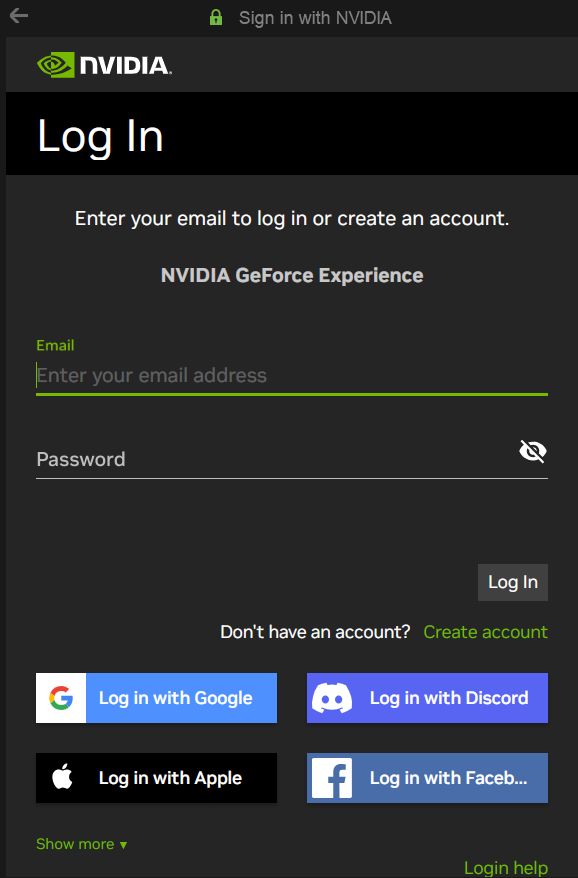Viewport: 578px width, 878px height.
Task: Click the Discord controller logo icon
Action: coord(332,698)
